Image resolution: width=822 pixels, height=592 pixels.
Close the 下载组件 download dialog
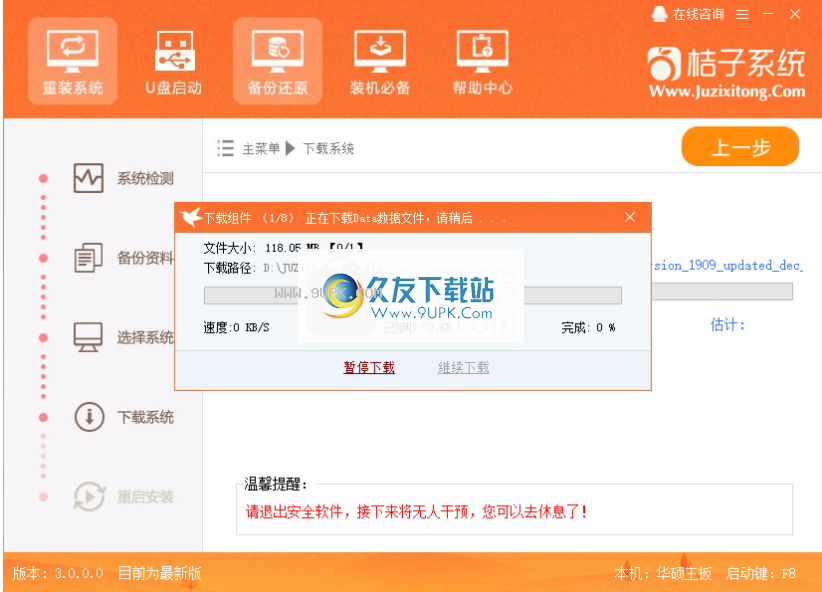pos(630,217)
